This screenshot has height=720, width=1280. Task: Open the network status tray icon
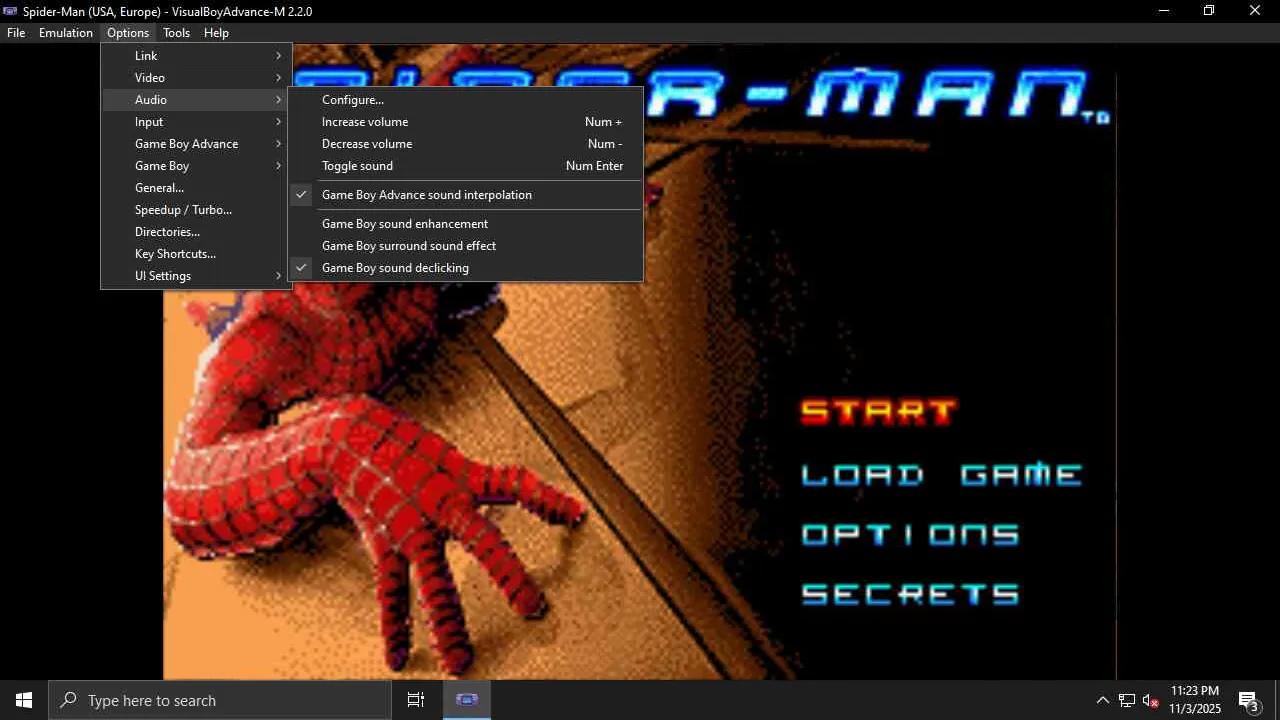click(x=1127, y=700)
